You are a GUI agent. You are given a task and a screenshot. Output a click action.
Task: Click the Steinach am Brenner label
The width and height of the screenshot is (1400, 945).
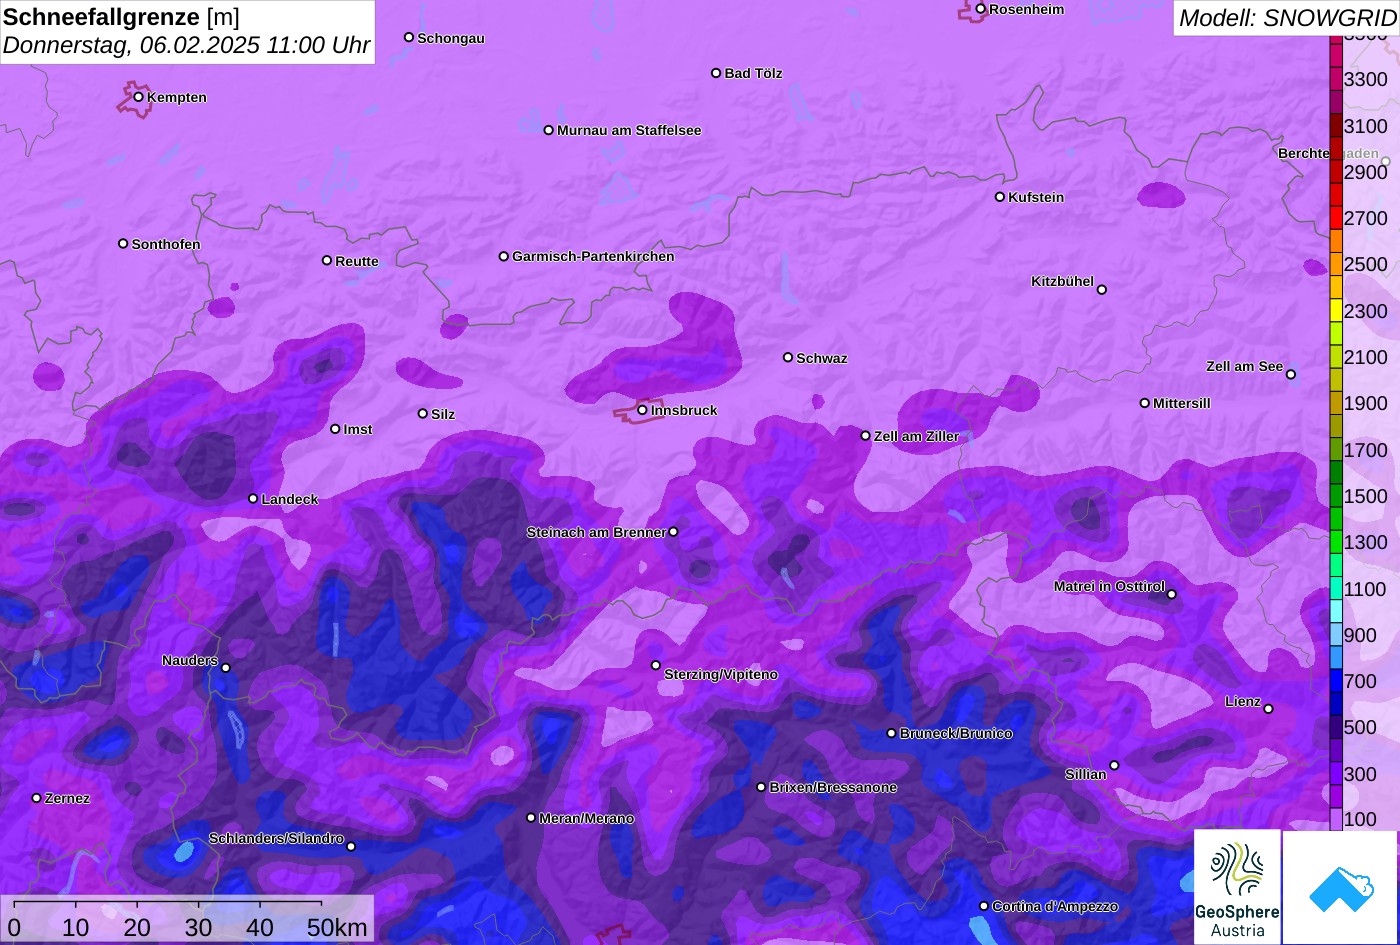(596, 532)
